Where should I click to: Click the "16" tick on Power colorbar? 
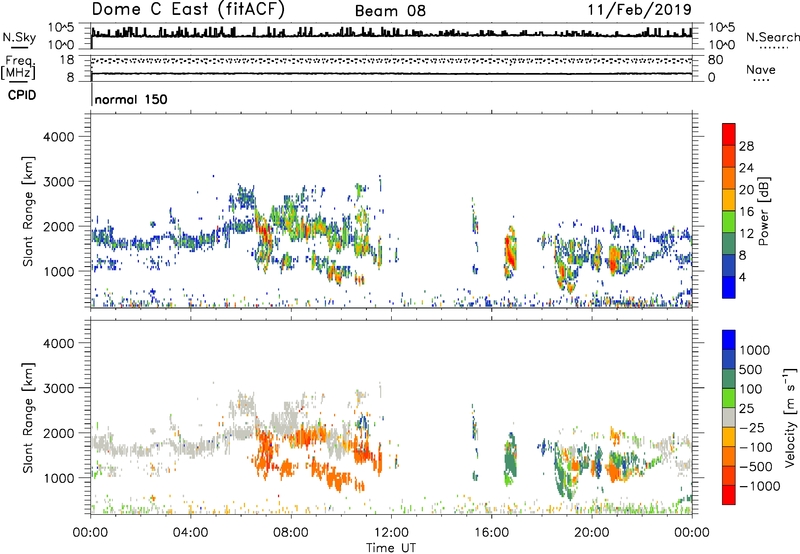click(x=746, y=212)
